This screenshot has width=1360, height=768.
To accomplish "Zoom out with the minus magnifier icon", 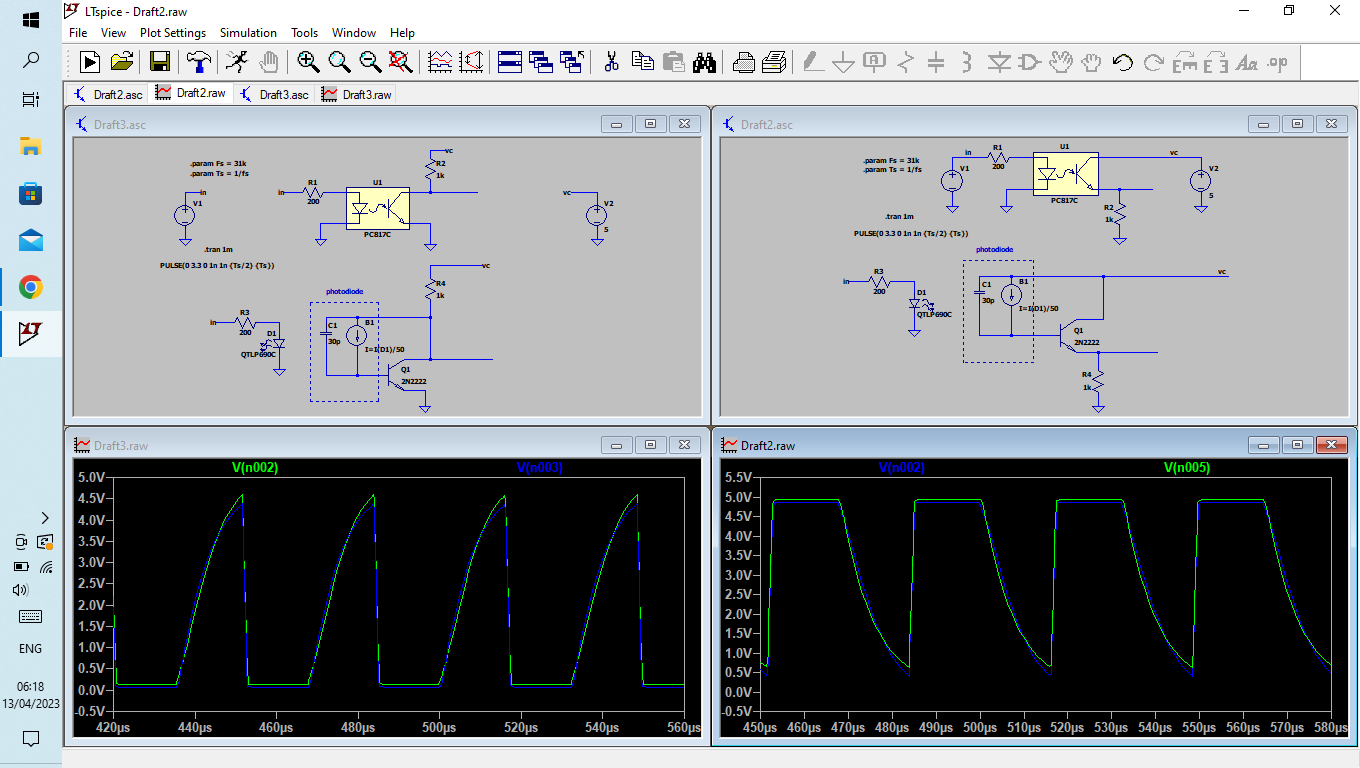I will click(370, 62).
